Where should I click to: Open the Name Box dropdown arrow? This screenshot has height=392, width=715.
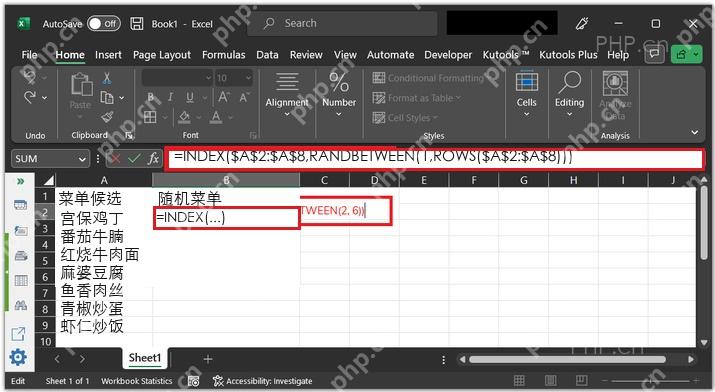[x=82, y=159]
